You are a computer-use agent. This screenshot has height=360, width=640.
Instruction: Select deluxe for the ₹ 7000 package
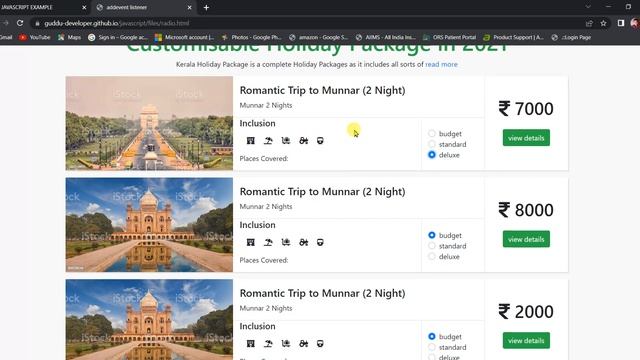pyautogui.click(x=432, y=155)
